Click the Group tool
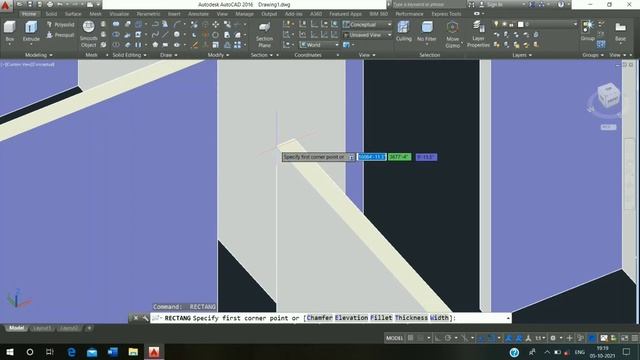640x360 pixels. [x=588, y=31]
